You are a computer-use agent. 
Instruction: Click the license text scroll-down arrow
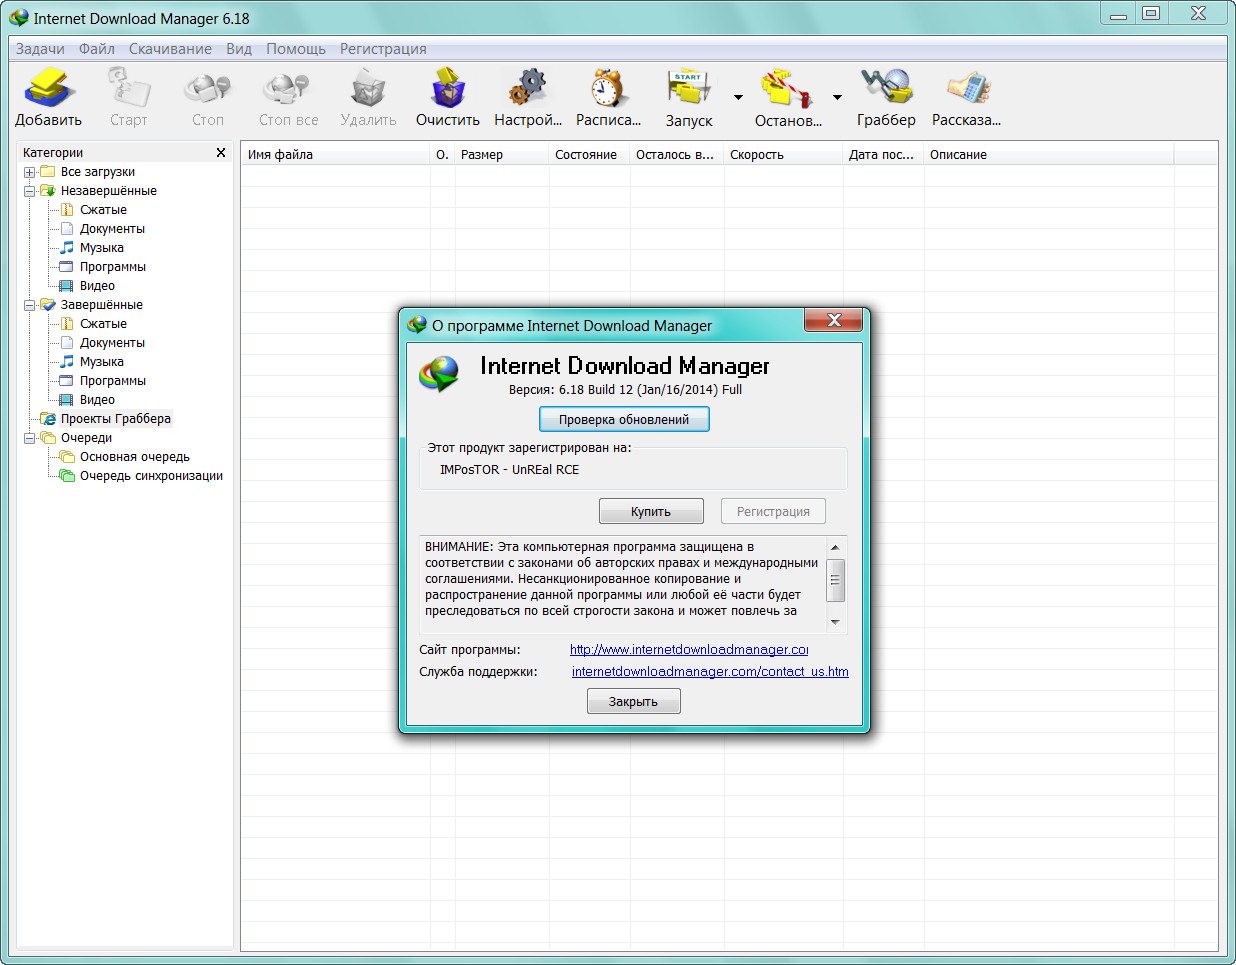click(836, 622)
